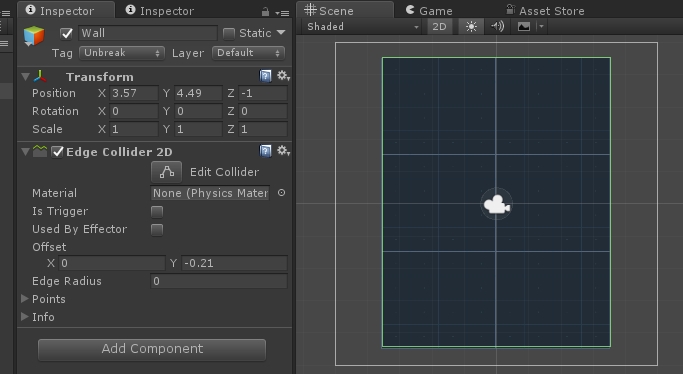Viewport: 683px width, 374px height.
Task: Open Edge Collider 2D gear settings menu
Action: point(283,151)
